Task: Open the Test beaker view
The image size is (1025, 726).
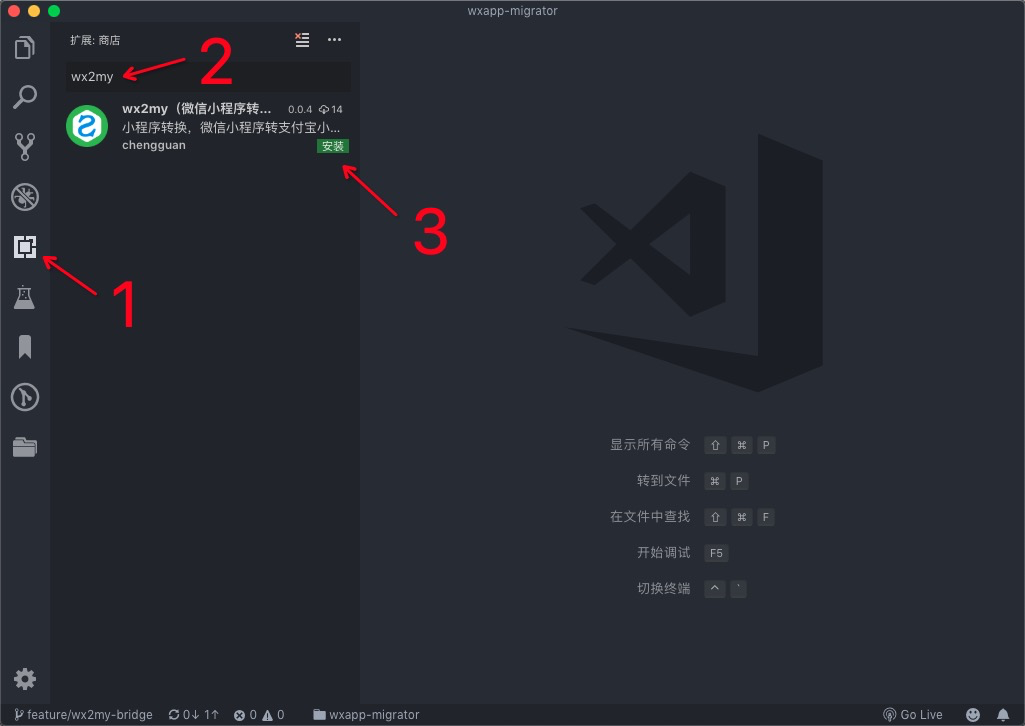Action: coord(25,297)
